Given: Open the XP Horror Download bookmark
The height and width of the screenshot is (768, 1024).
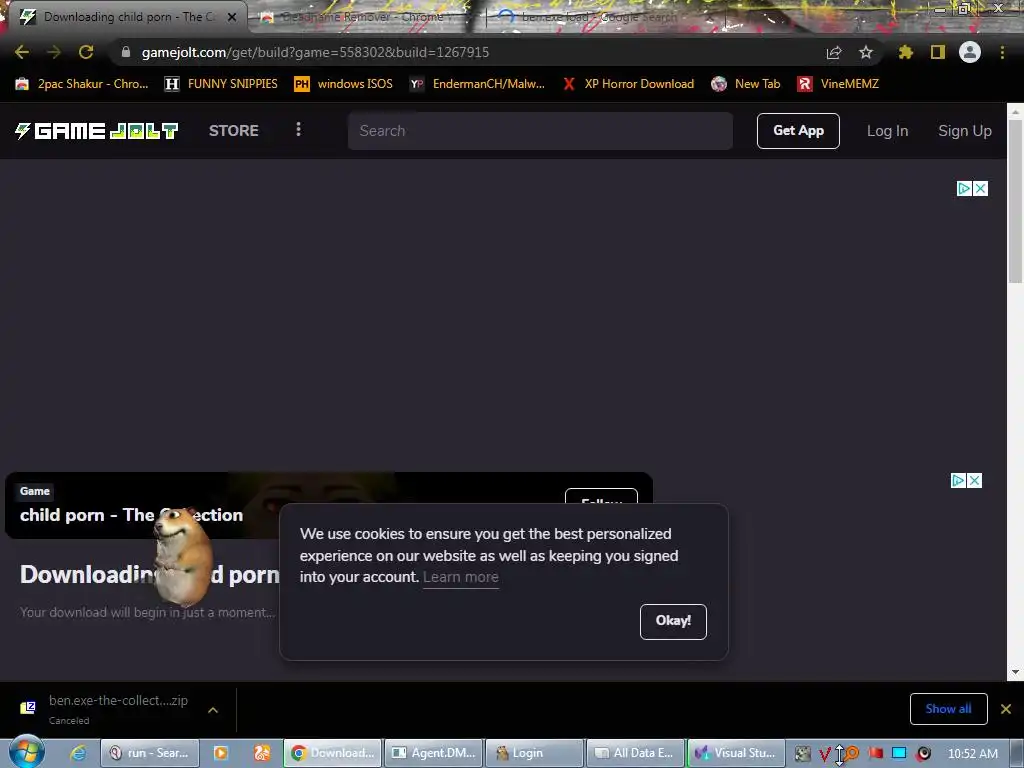Looking at the screenshot, I should [628, 84].
